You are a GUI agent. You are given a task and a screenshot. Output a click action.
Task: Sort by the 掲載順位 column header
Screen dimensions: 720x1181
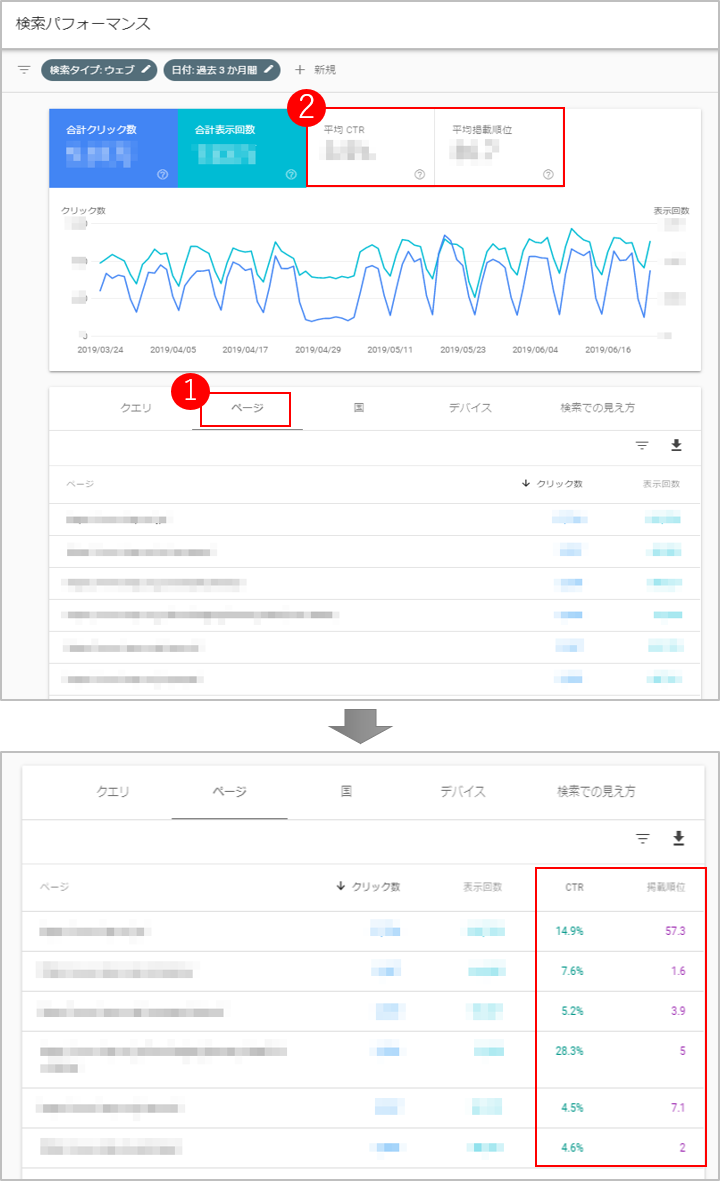665,887
